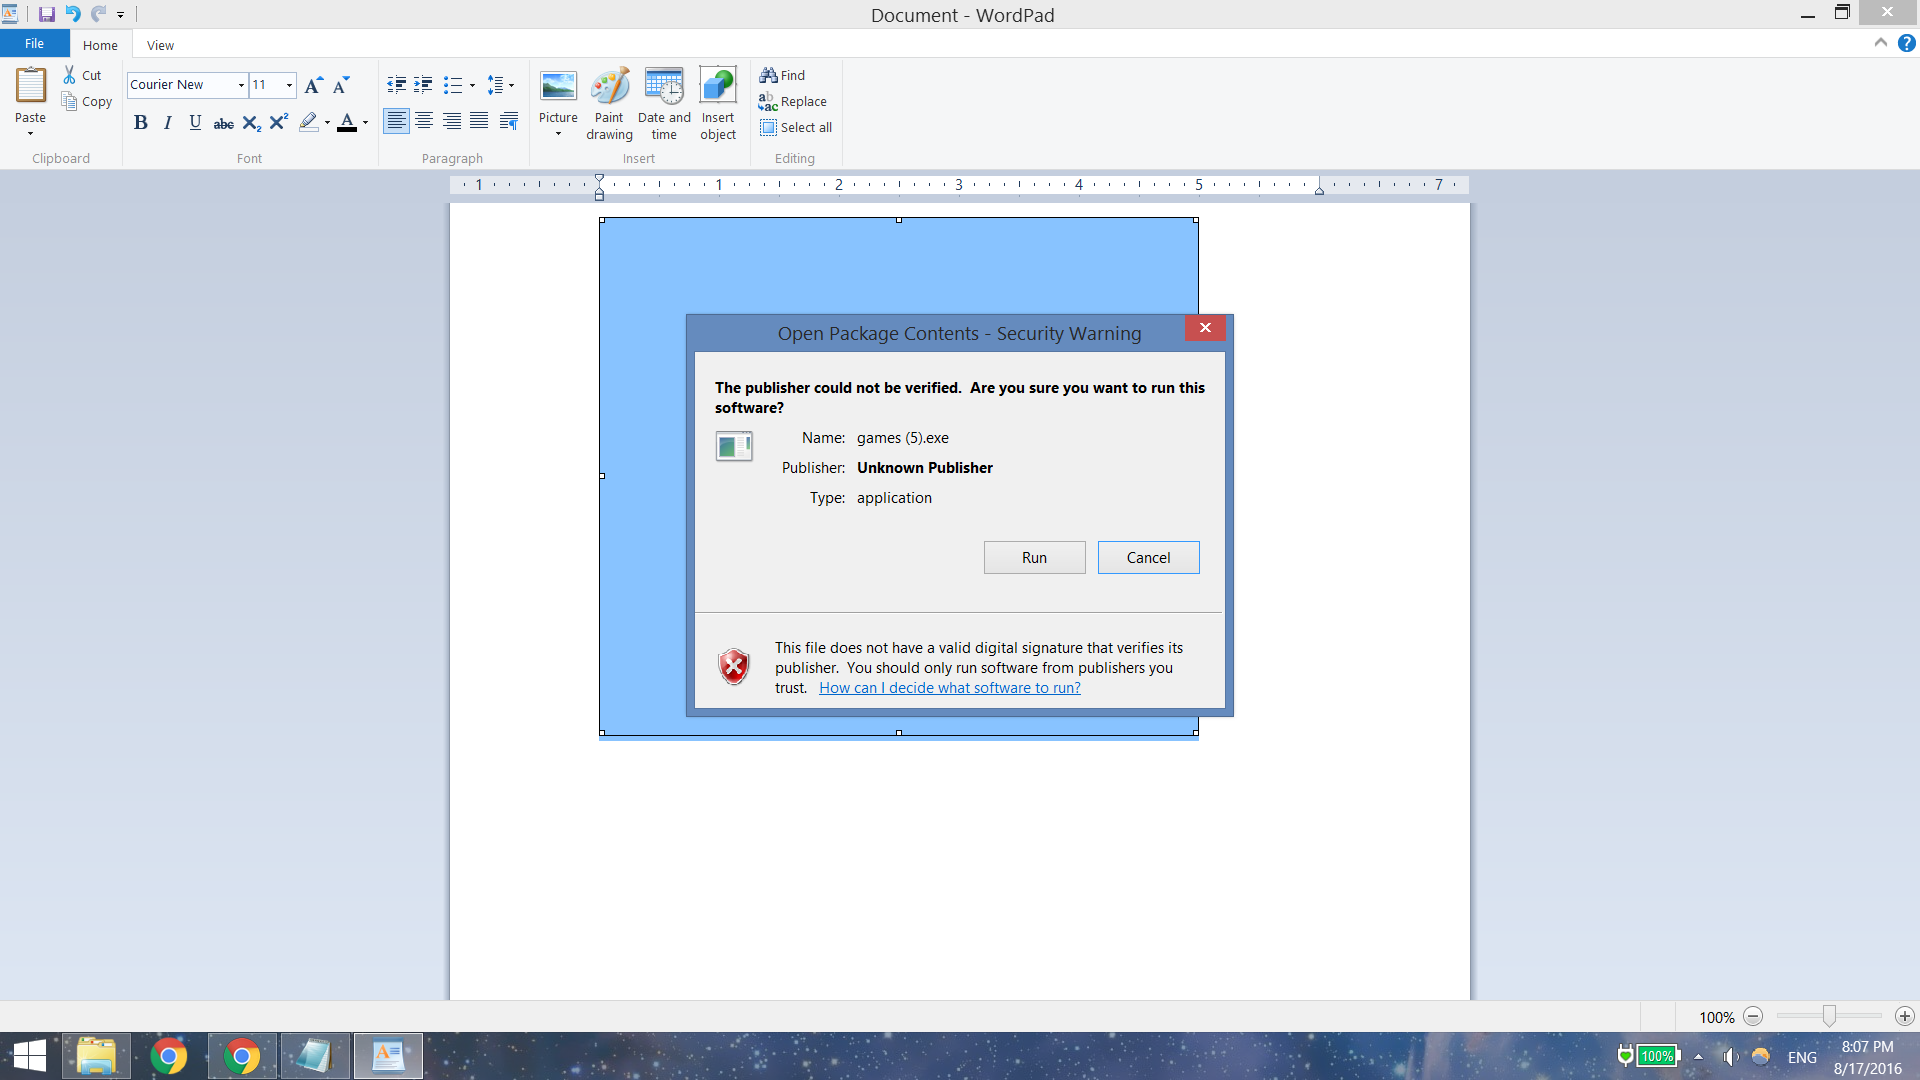Expand the font size dropdown
1920x1080 pixels.
290,85
